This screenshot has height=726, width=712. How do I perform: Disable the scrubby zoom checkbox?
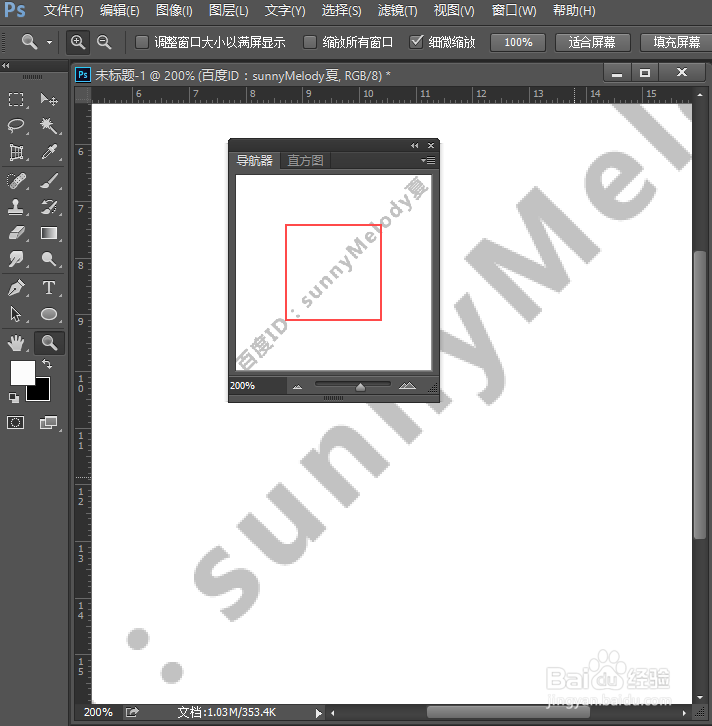416,42
